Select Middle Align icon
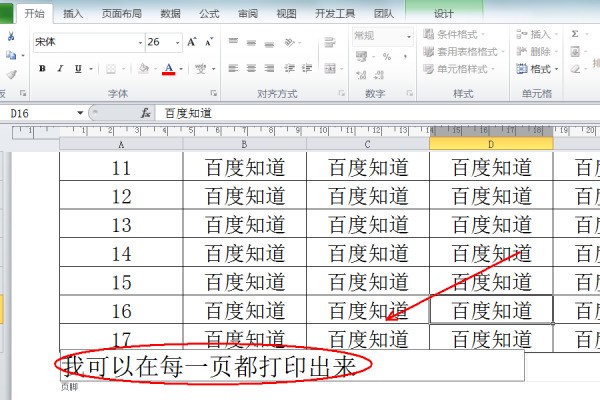600x400 pixels. click(251, 42)
